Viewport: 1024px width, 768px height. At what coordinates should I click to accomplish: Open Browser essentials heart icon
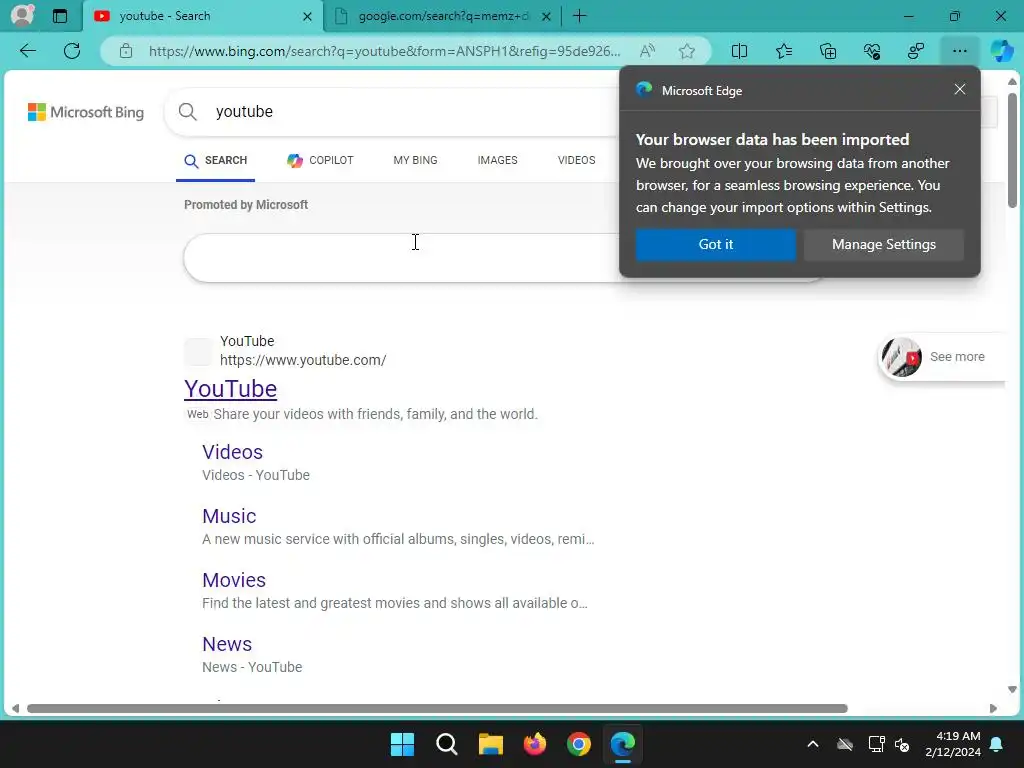coord(872,51)
